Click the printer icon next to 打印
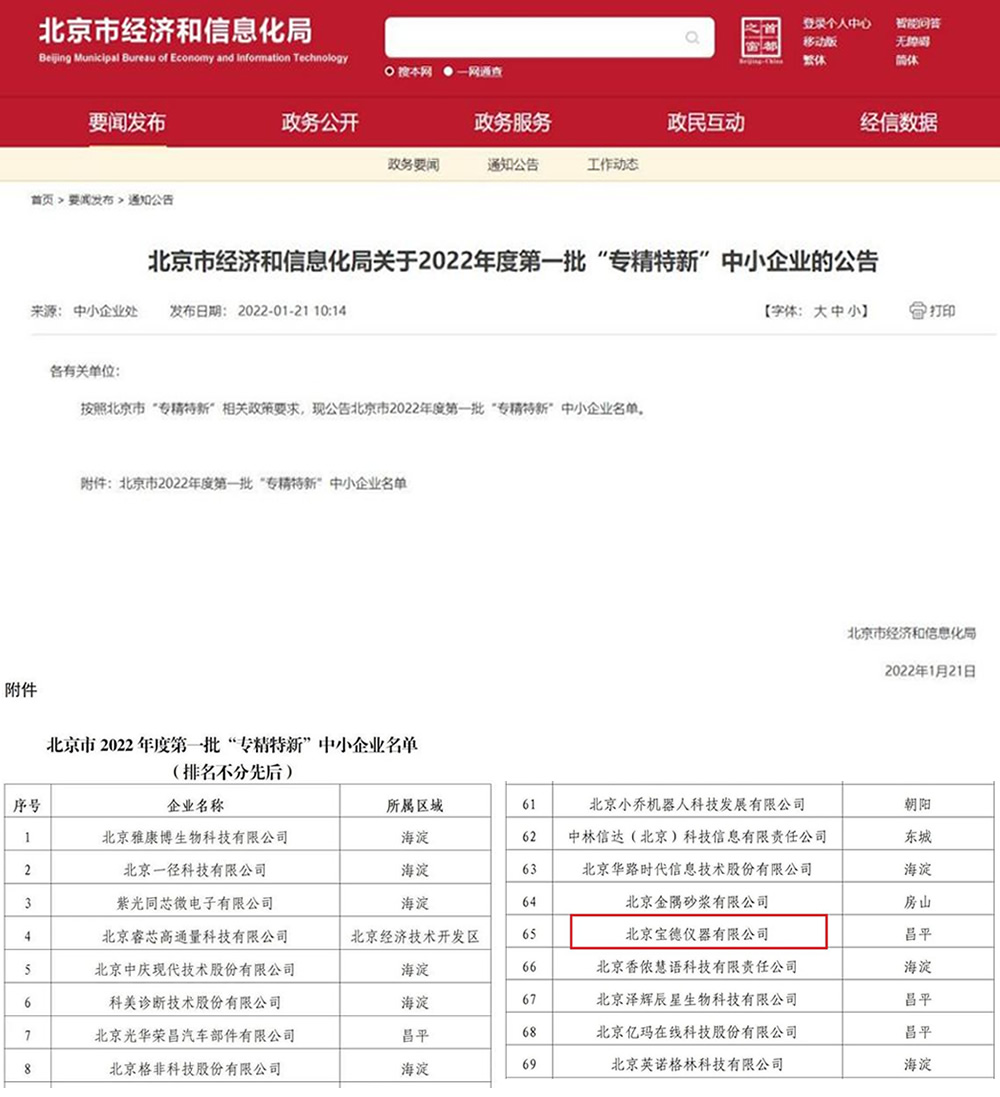 pos(917,311)
